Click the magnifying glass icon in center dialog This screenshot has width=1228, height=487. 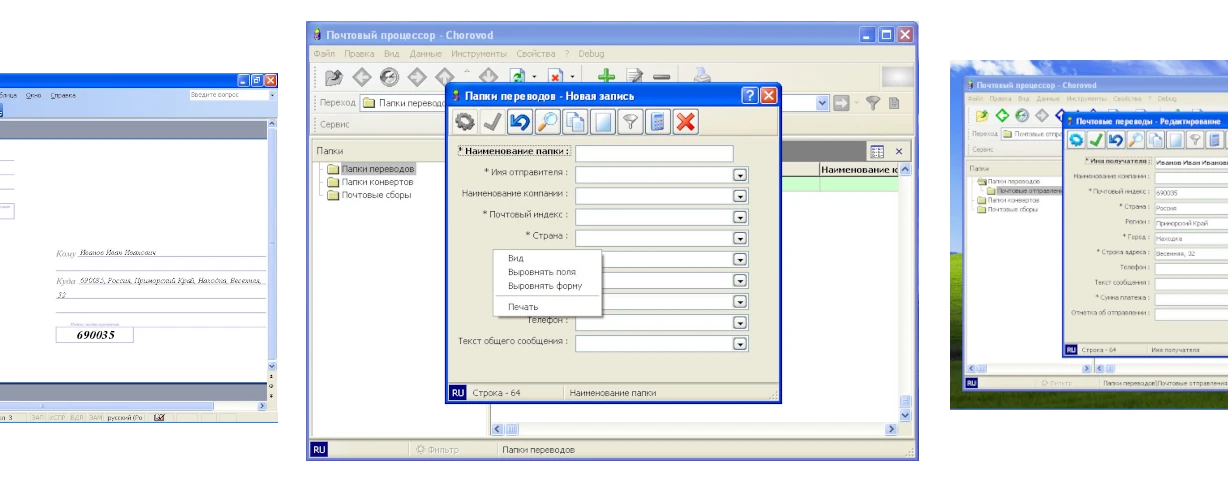tap(547, 122)
